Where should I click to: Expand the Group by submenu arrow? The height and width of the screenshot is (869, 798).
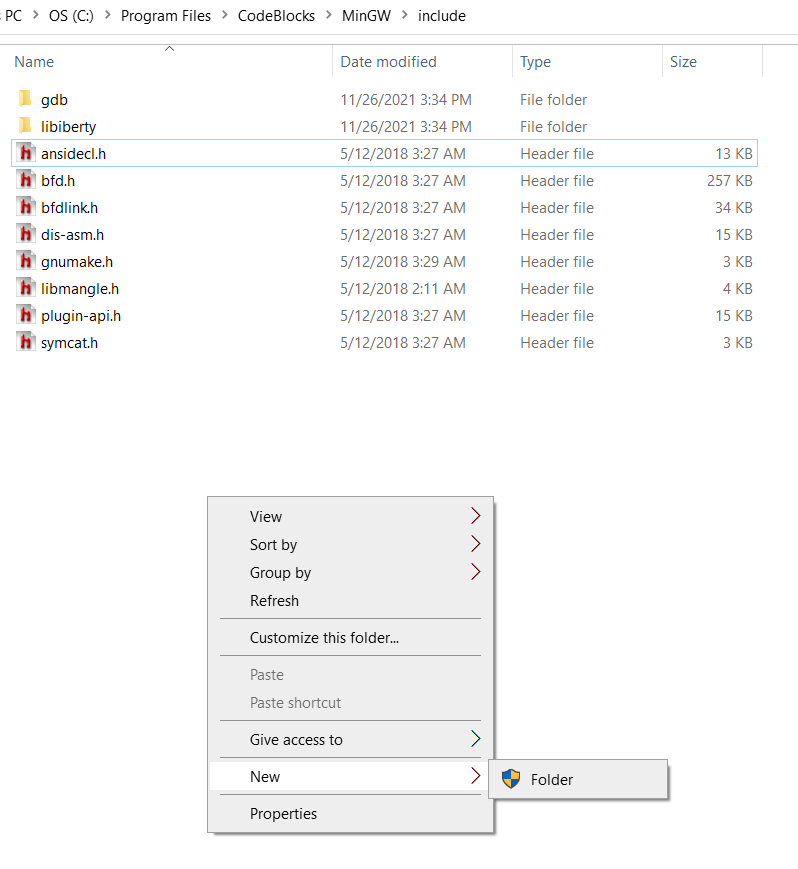tap(475, 571)
